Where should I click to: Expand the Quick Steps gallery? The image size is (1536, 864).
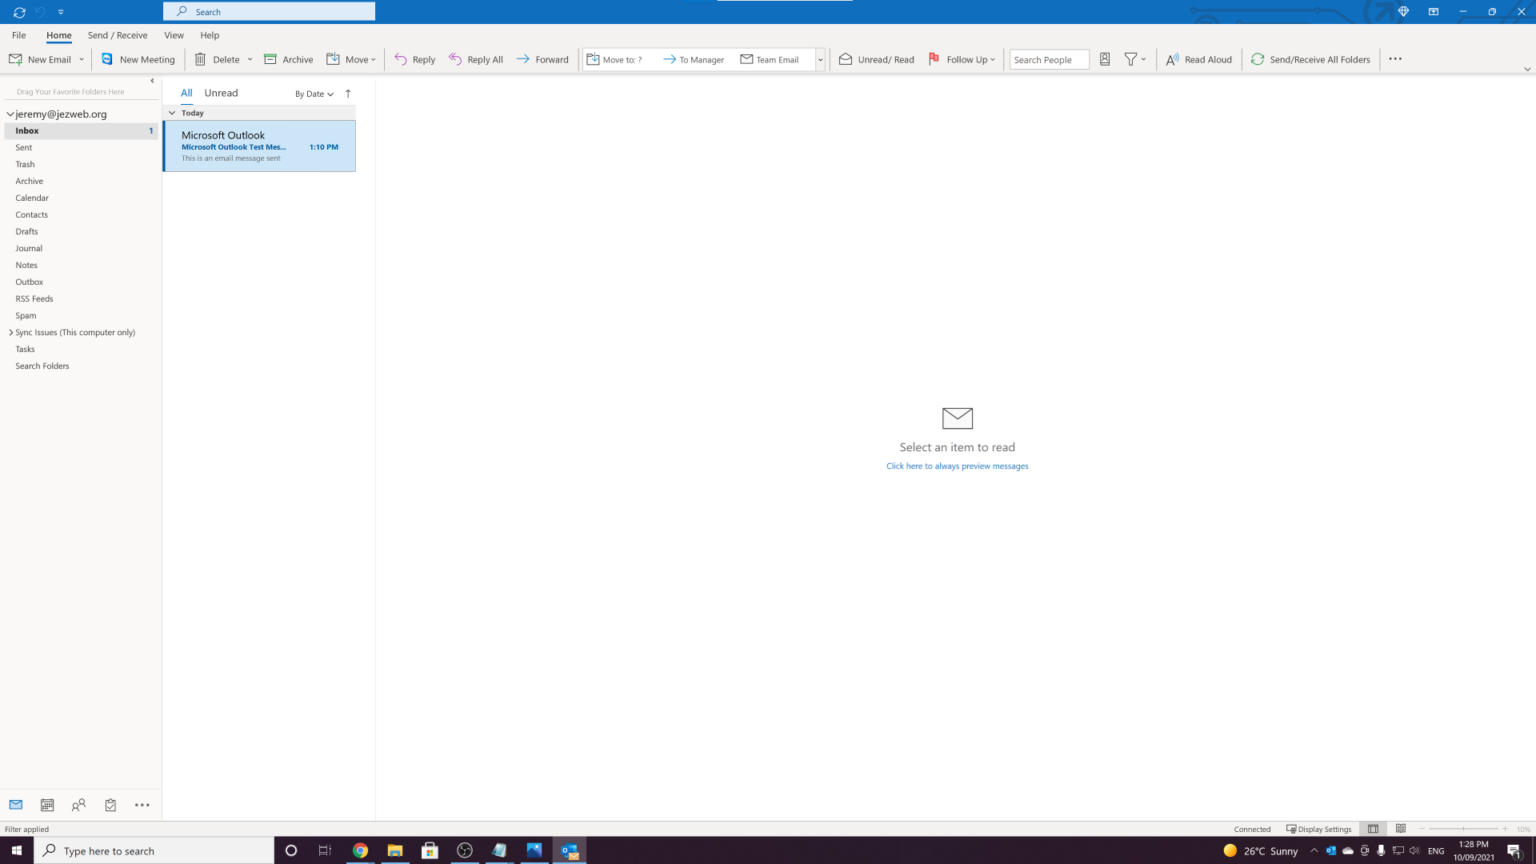[820, 59]
